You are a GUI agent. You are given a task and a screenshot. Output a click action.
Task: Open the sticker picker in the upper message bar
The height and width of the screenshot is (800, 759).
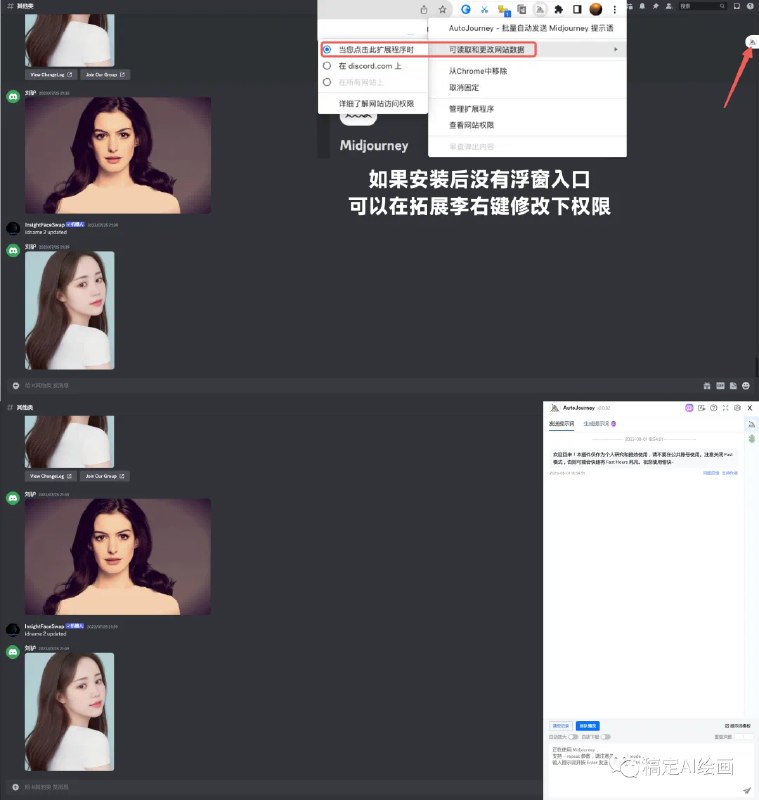click(x=733, y=386)
